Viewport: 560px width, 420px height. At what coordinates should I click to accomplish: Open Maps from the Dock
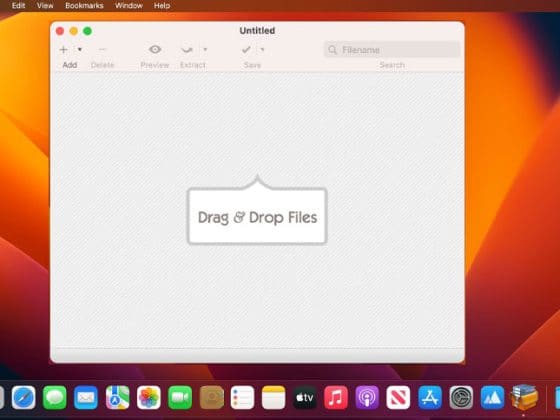(x=118, y=398)
